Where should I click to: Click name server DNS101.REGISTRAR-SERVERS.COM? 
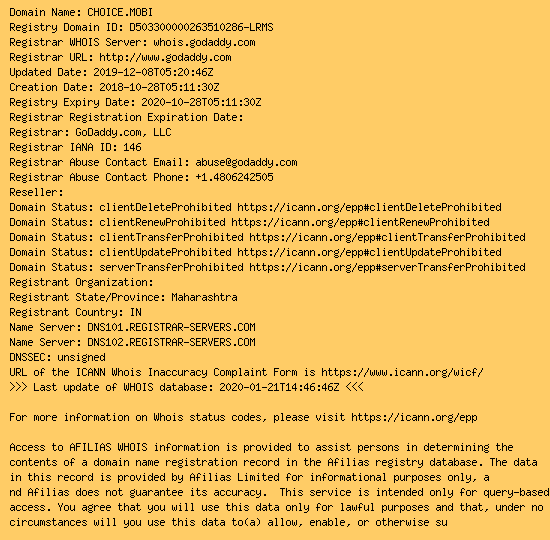click(171, 327)
